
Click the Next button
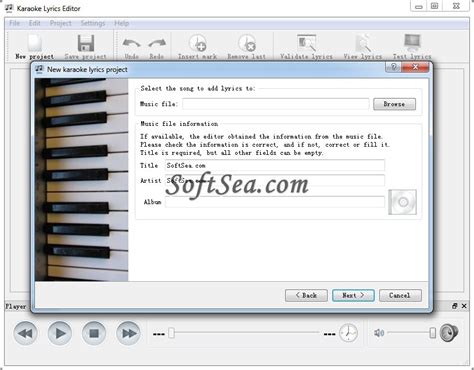[x=353, y=295]
